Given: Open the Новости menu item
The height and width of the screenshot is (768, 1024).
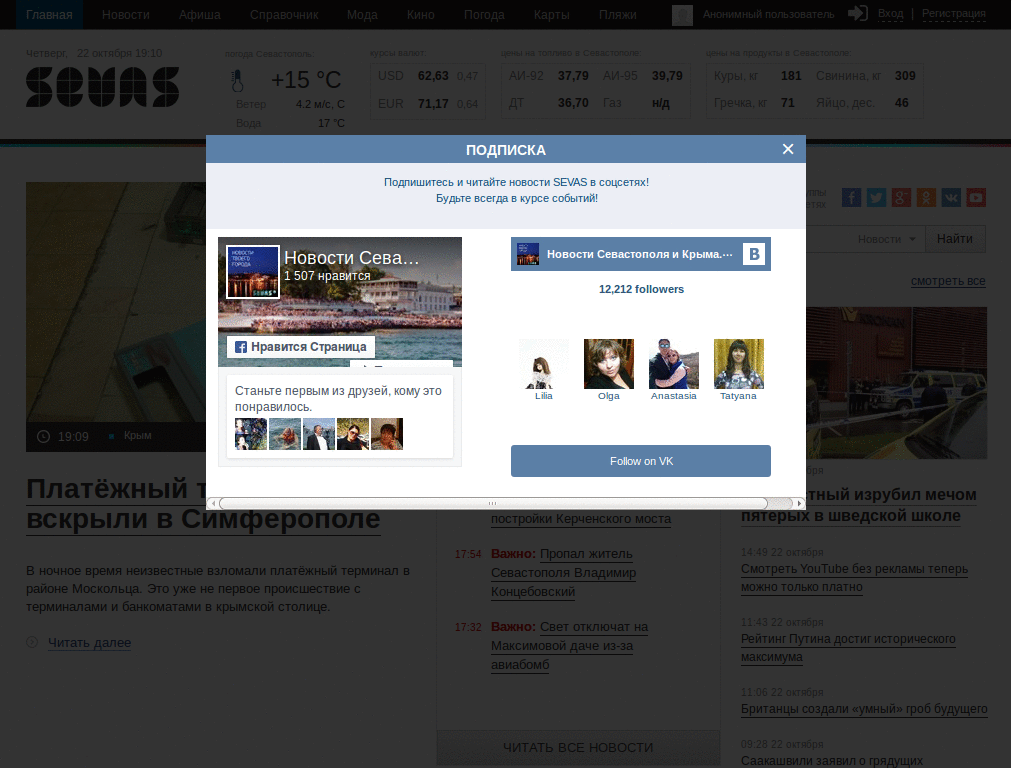Looking at the screenshot, I should [x=125, y=14].
